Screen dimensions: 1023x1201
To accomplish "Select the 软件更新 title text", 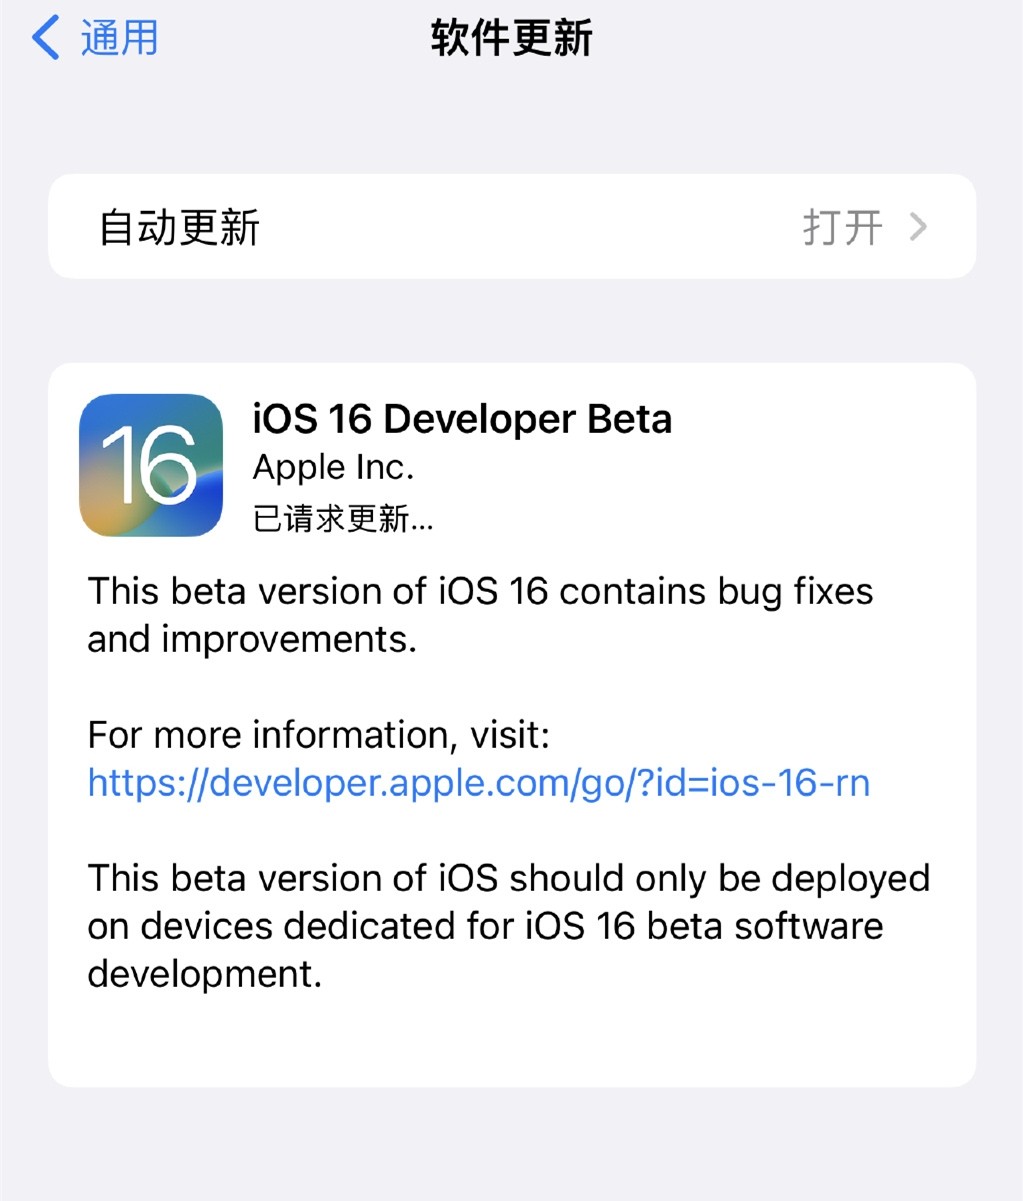I will click(511, 38).
